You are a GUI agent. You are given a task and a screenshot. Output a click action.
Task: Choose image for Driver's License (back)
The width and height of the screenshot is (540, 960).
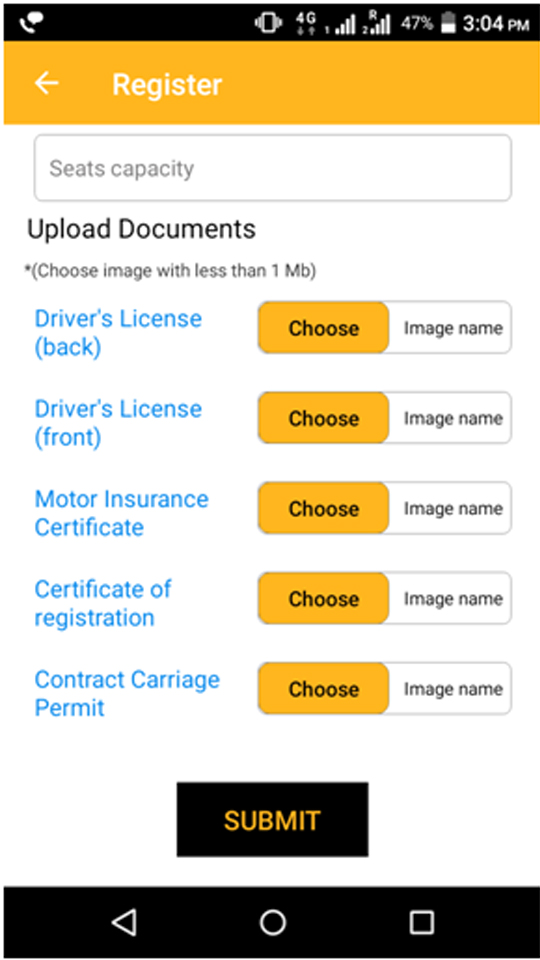[323, 328]
